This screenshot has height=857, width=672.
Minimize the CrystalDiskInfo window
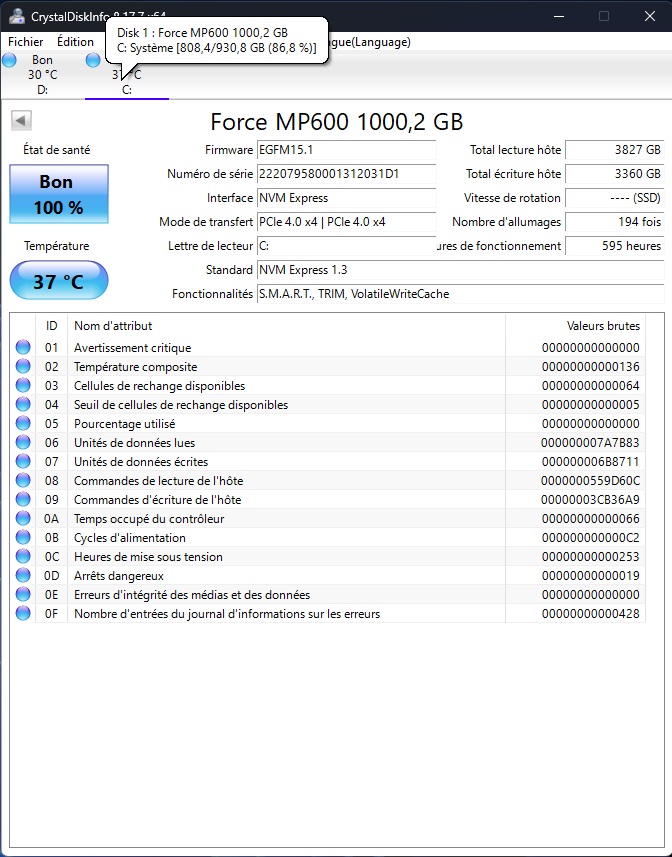[559, 16]
